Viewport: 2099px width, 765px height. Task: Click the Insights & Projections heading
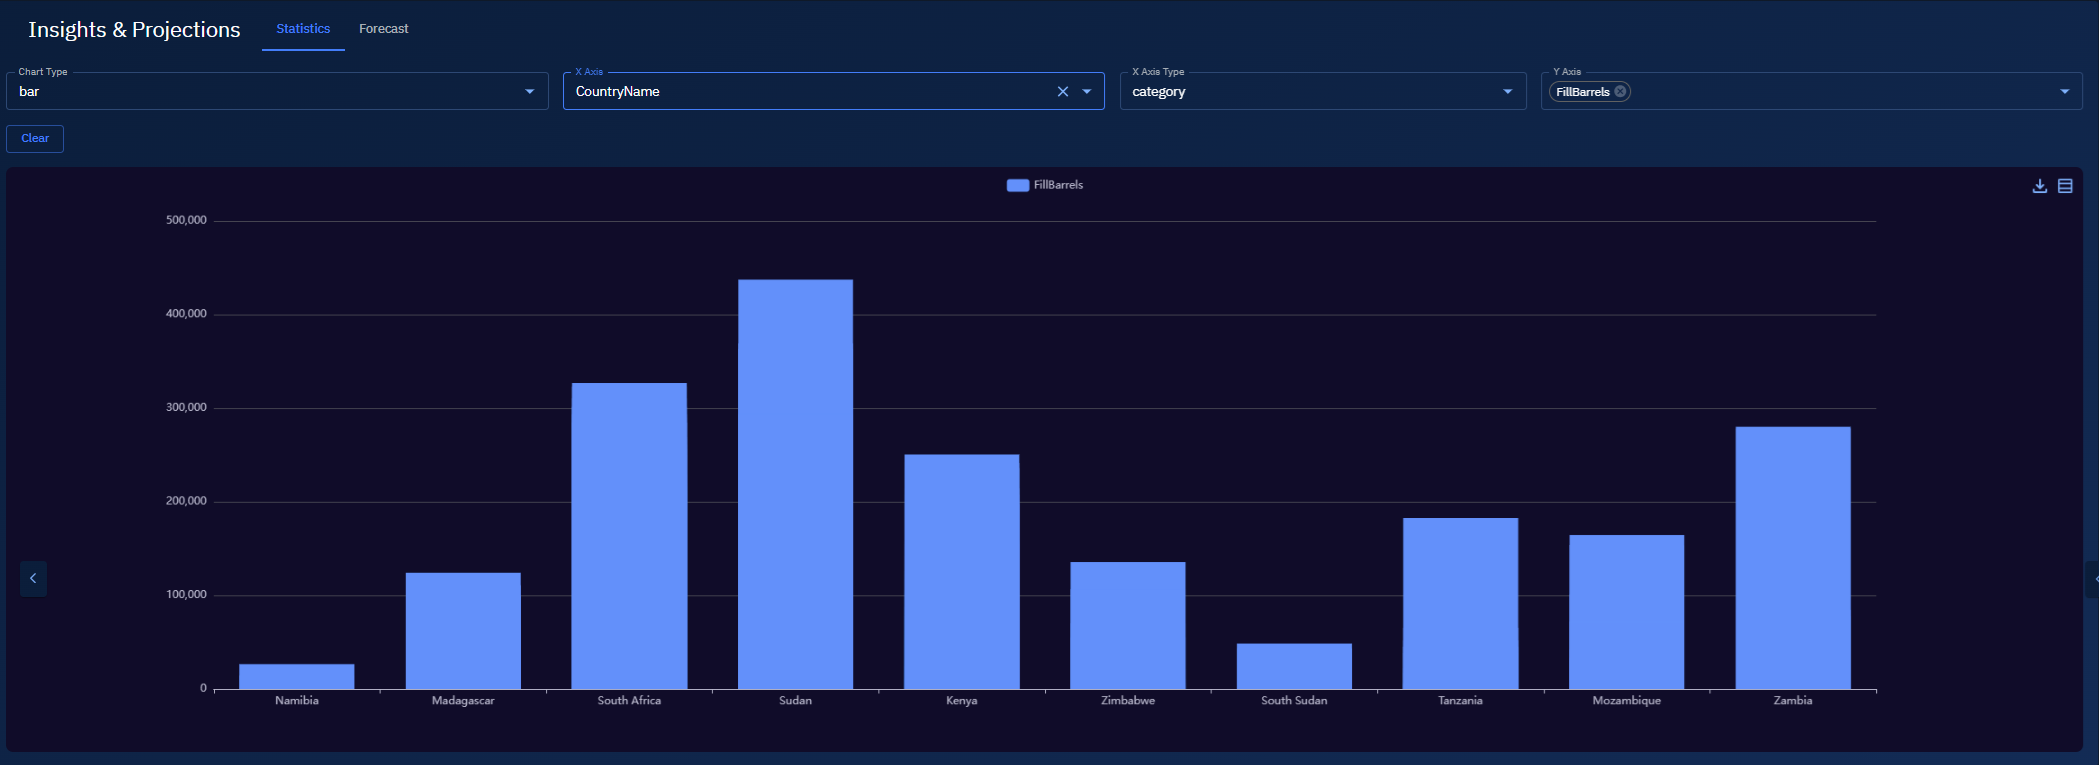pos(134,30)
